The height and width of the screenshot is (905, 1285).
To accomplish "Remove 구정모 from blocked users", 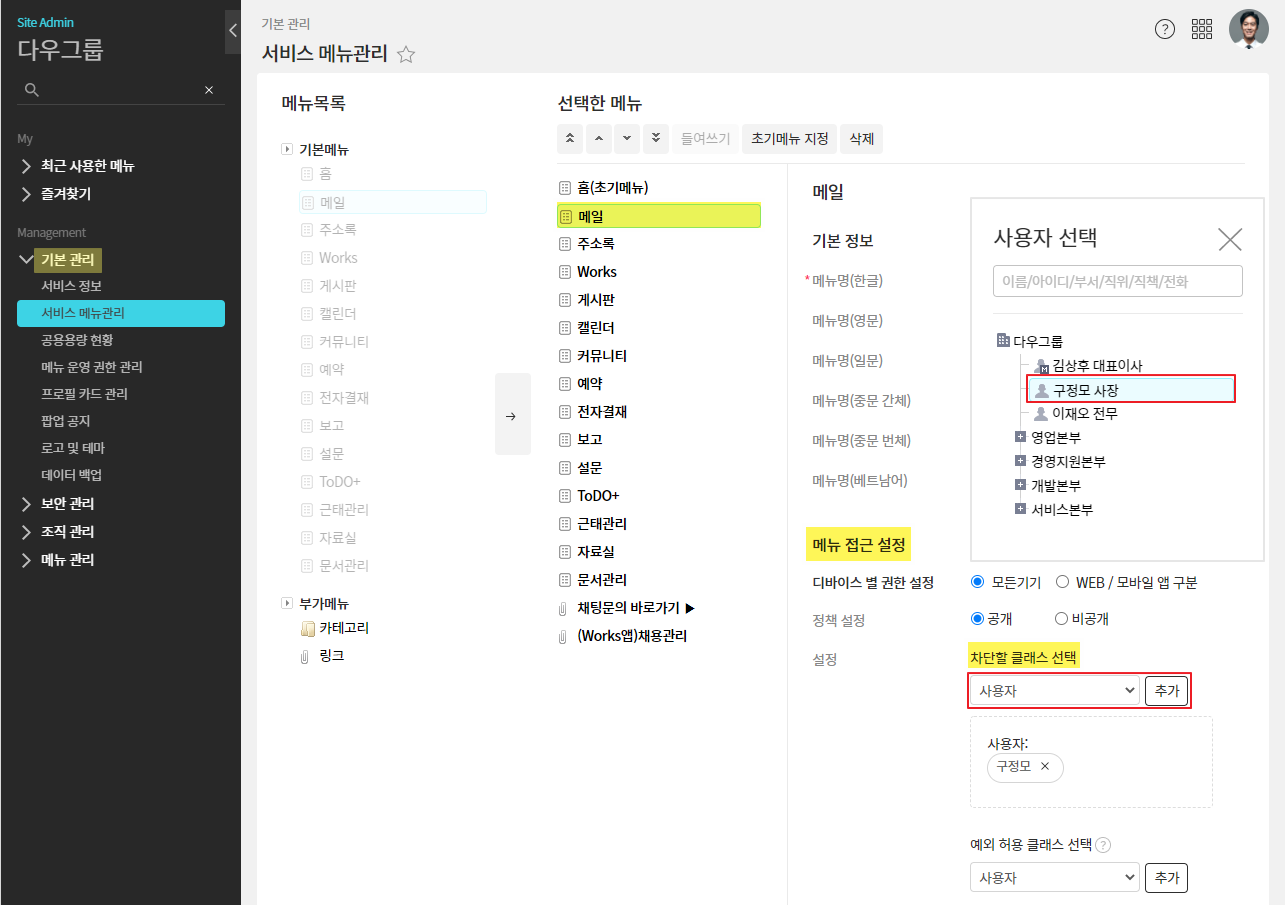I will tap(1045, 767).
